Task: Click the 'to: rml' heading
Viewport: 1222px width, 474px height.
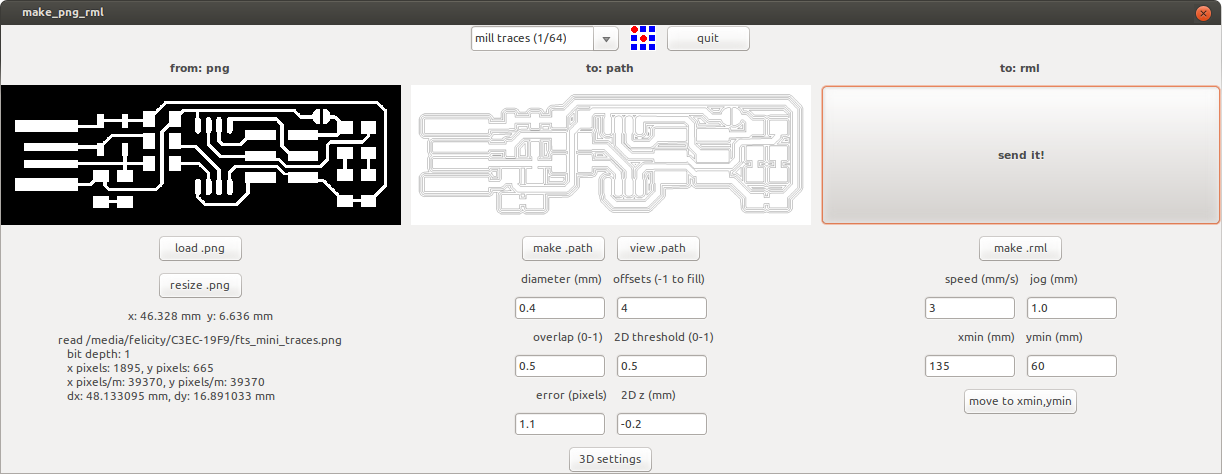Action: [x=1020, y=69]
